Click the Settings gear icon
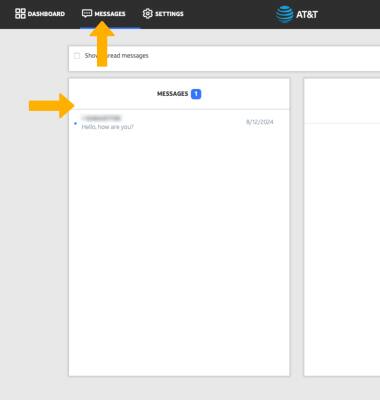The image size is (380, 400). tap(148, 14)
